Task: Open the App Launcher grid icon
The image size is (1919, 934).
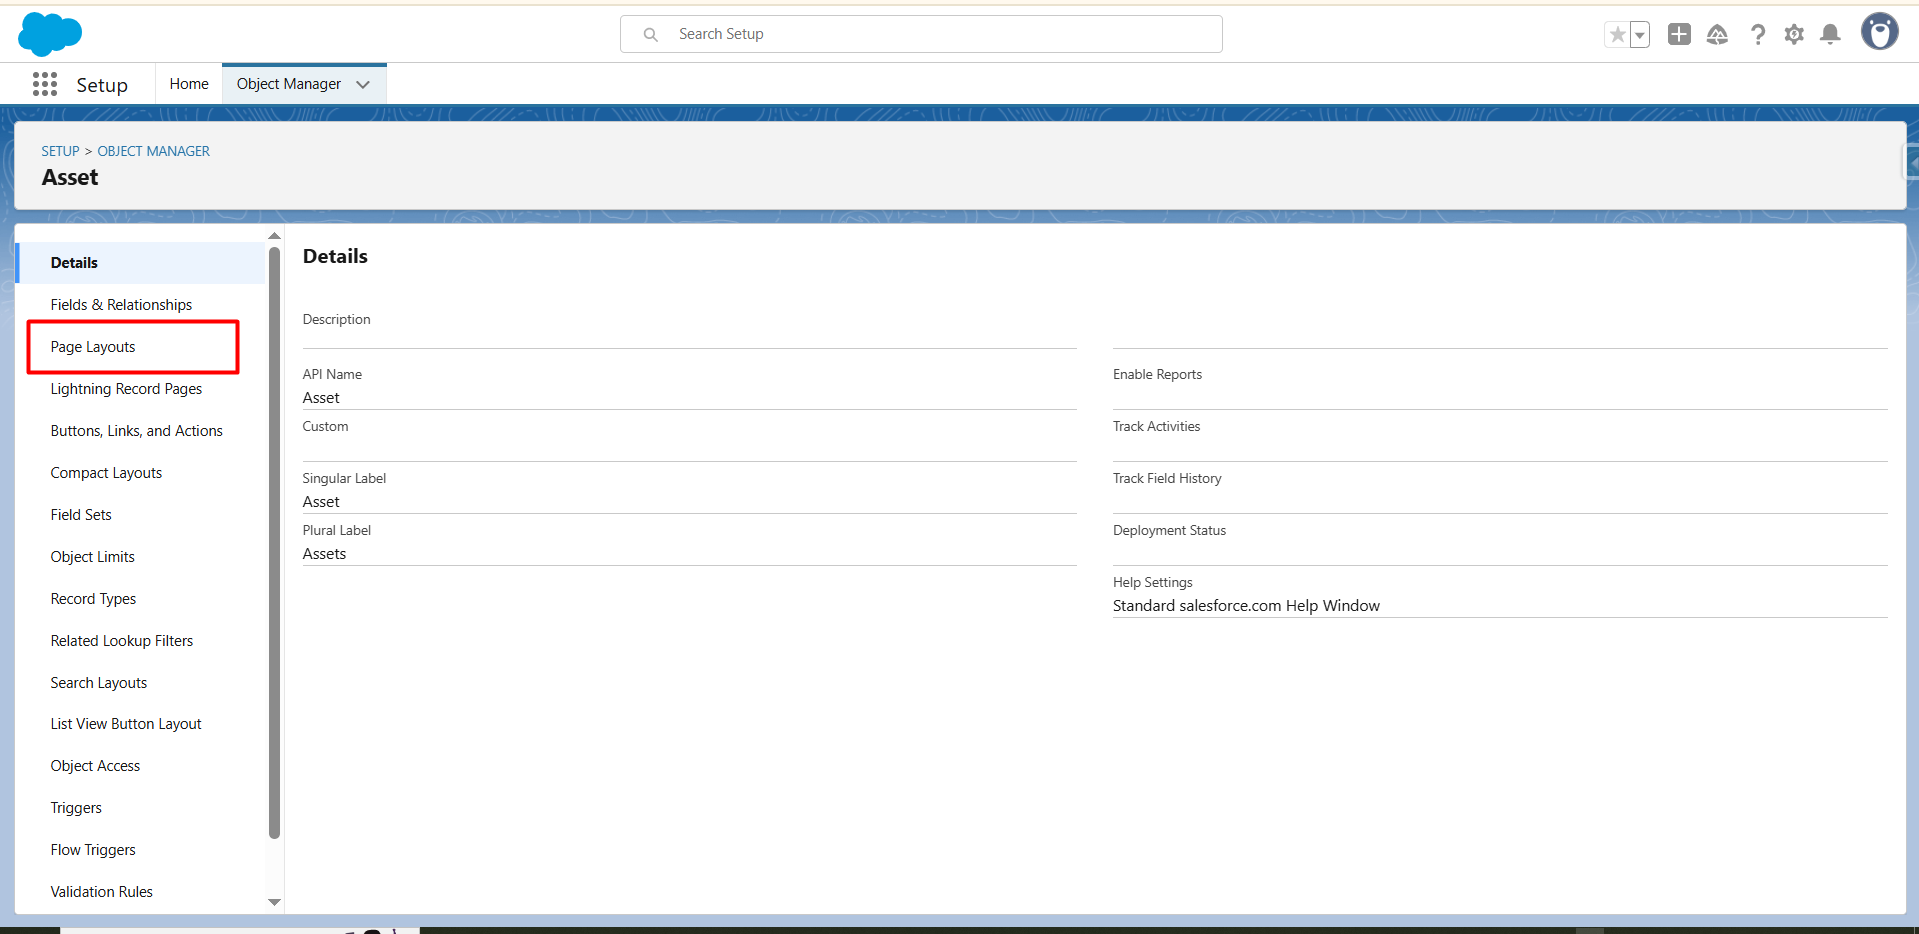Action: tap(45, 84)
